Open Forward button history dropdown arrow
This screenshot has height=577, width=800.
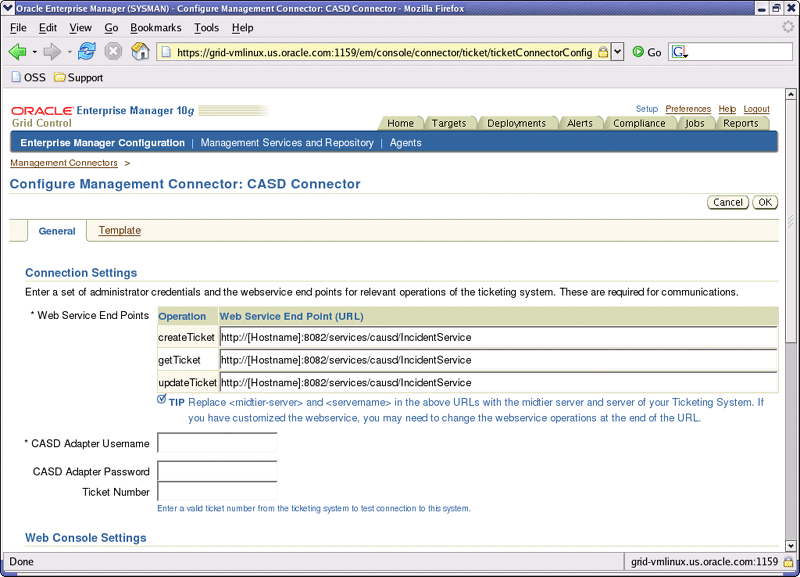[x=69, y=52]
